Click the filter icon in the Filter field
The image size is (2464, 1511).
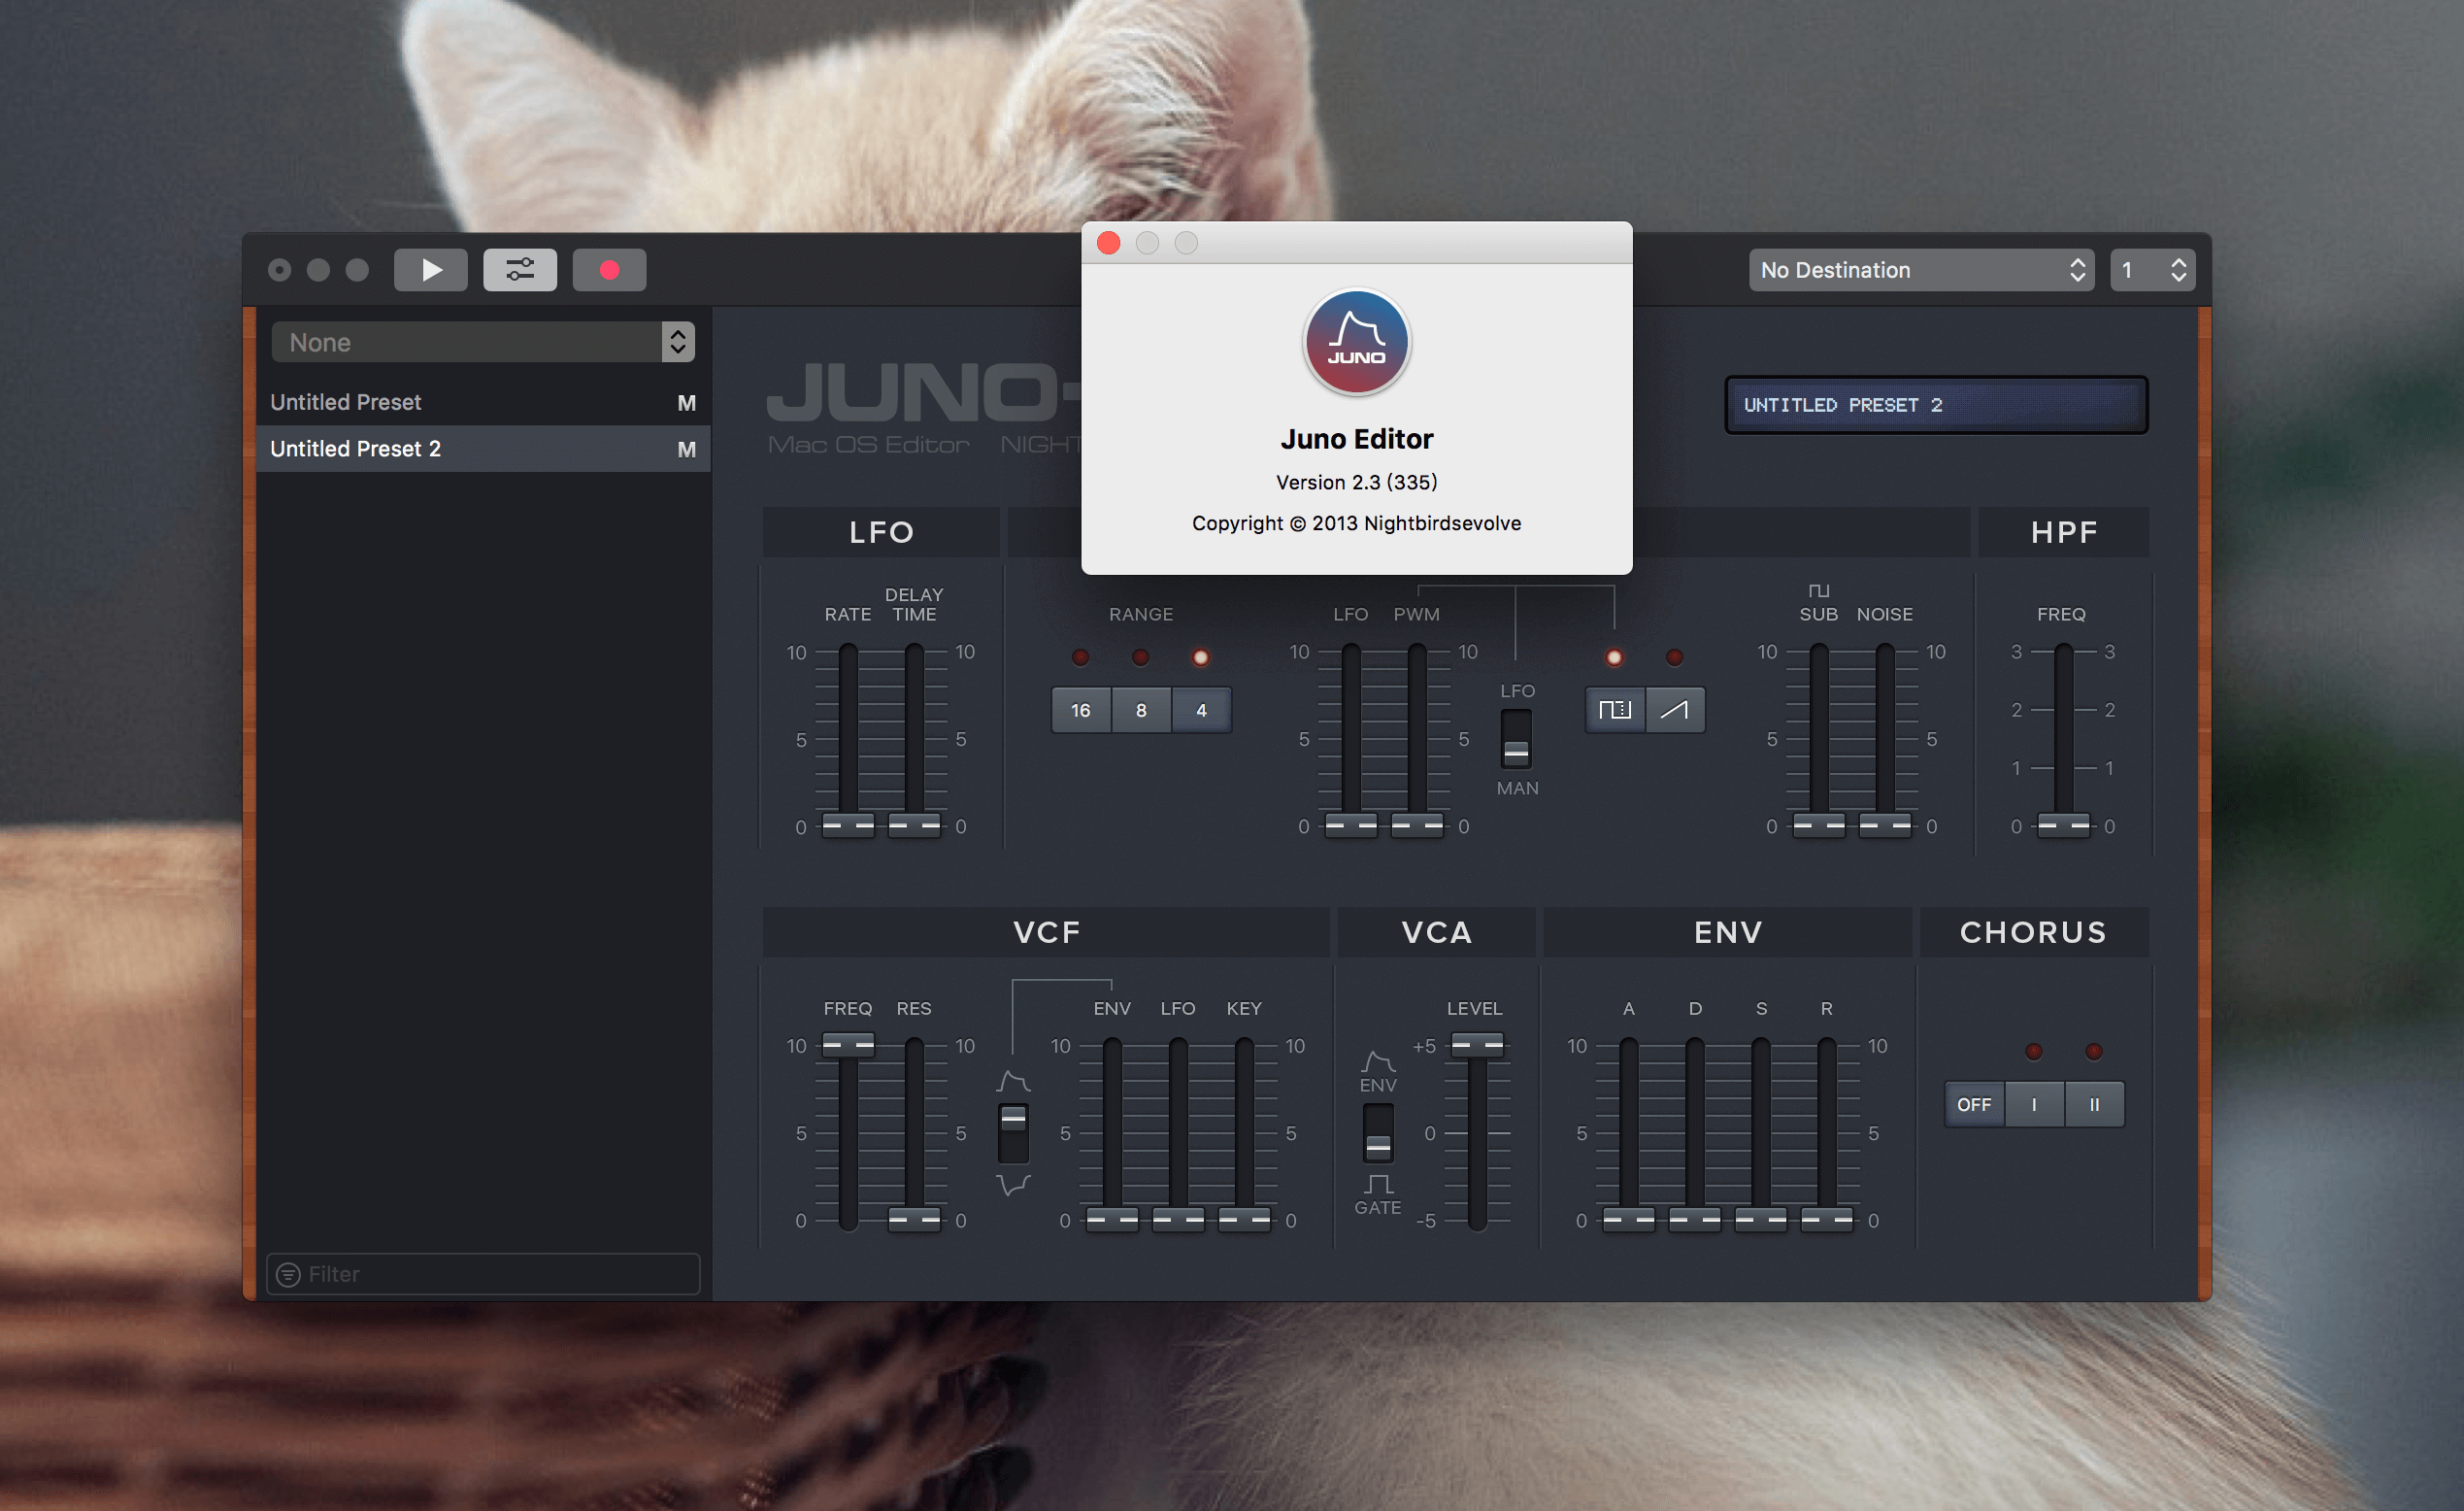point(288,1274)
